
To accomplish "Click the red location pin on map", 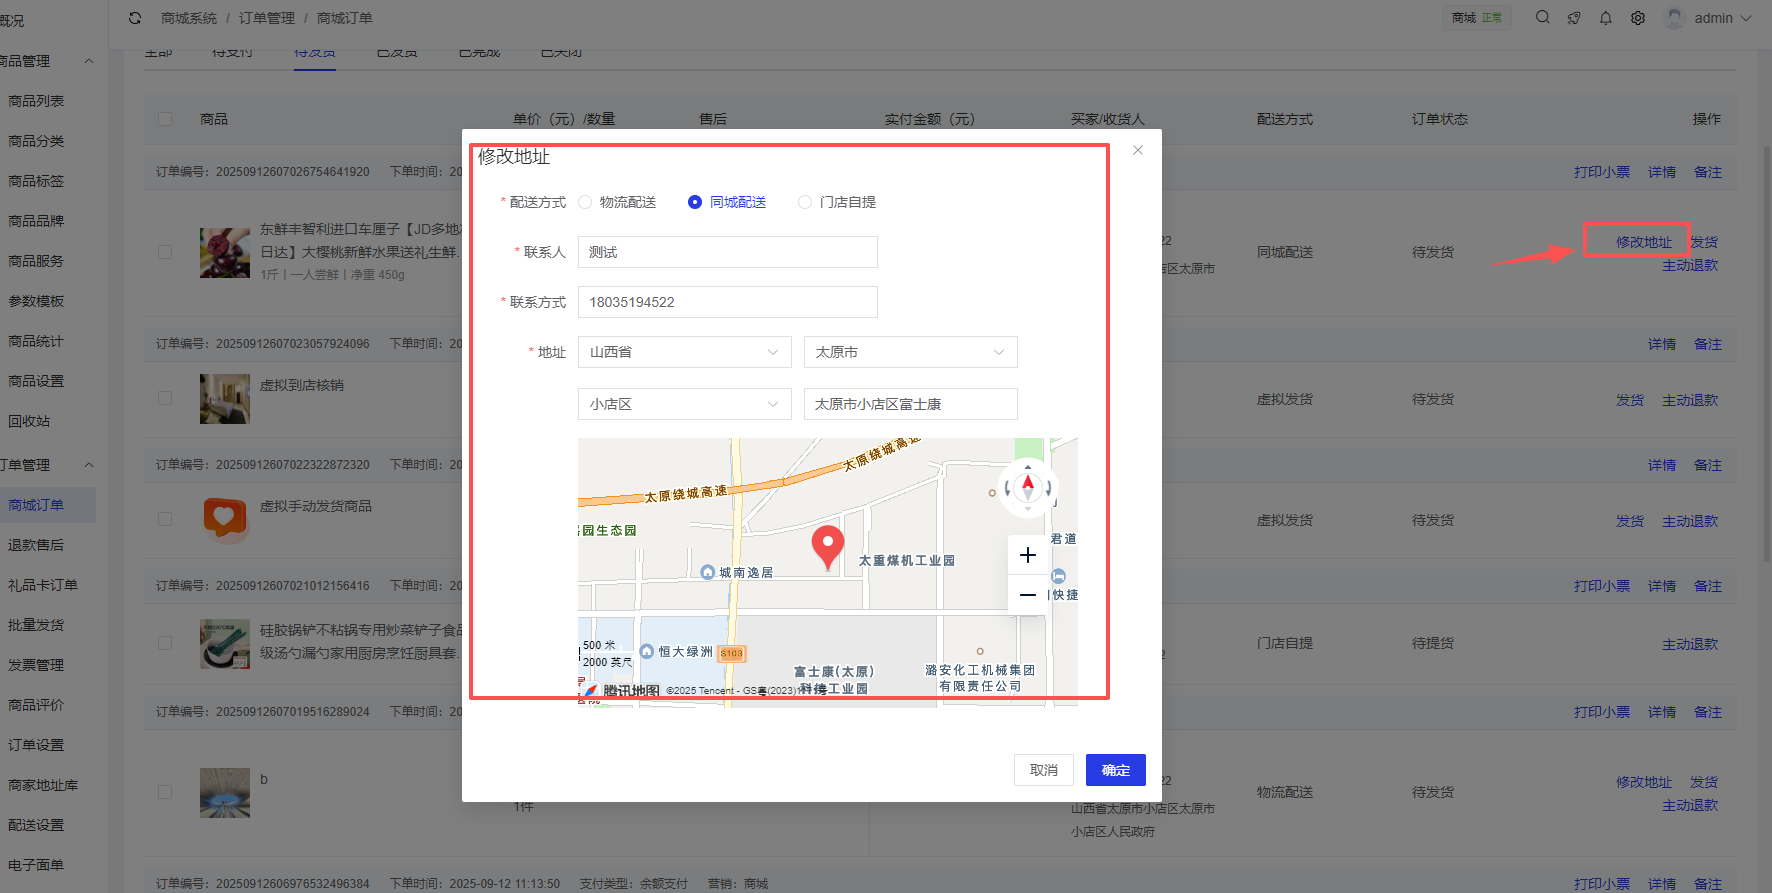I will pos(827,546).
